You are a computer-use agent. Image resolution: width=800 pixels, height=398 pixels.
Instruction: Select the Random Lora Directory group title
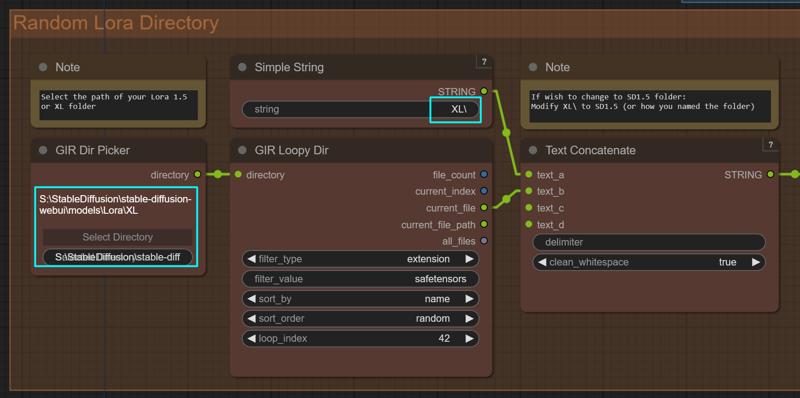point(116,23)
